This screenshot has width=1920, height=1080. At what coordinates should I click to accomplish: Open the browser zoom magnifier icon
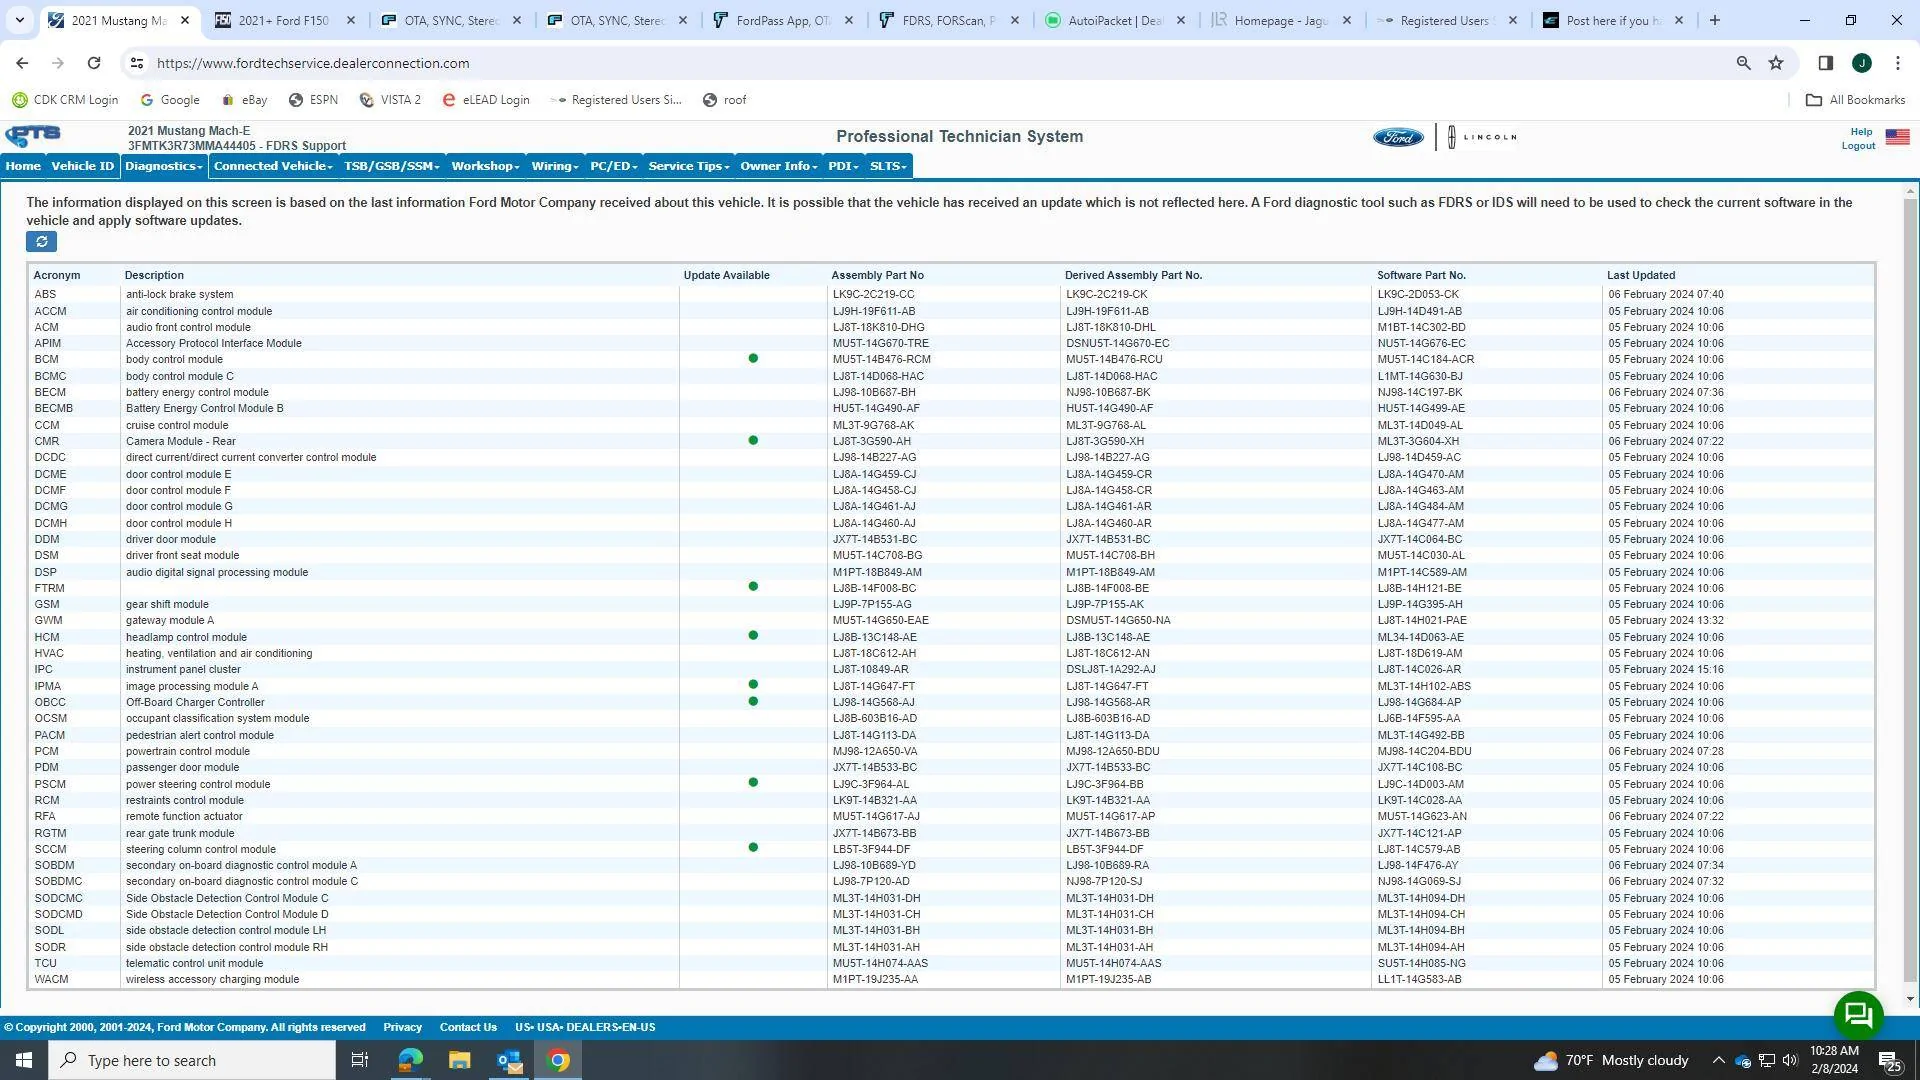click(1743, 63)
